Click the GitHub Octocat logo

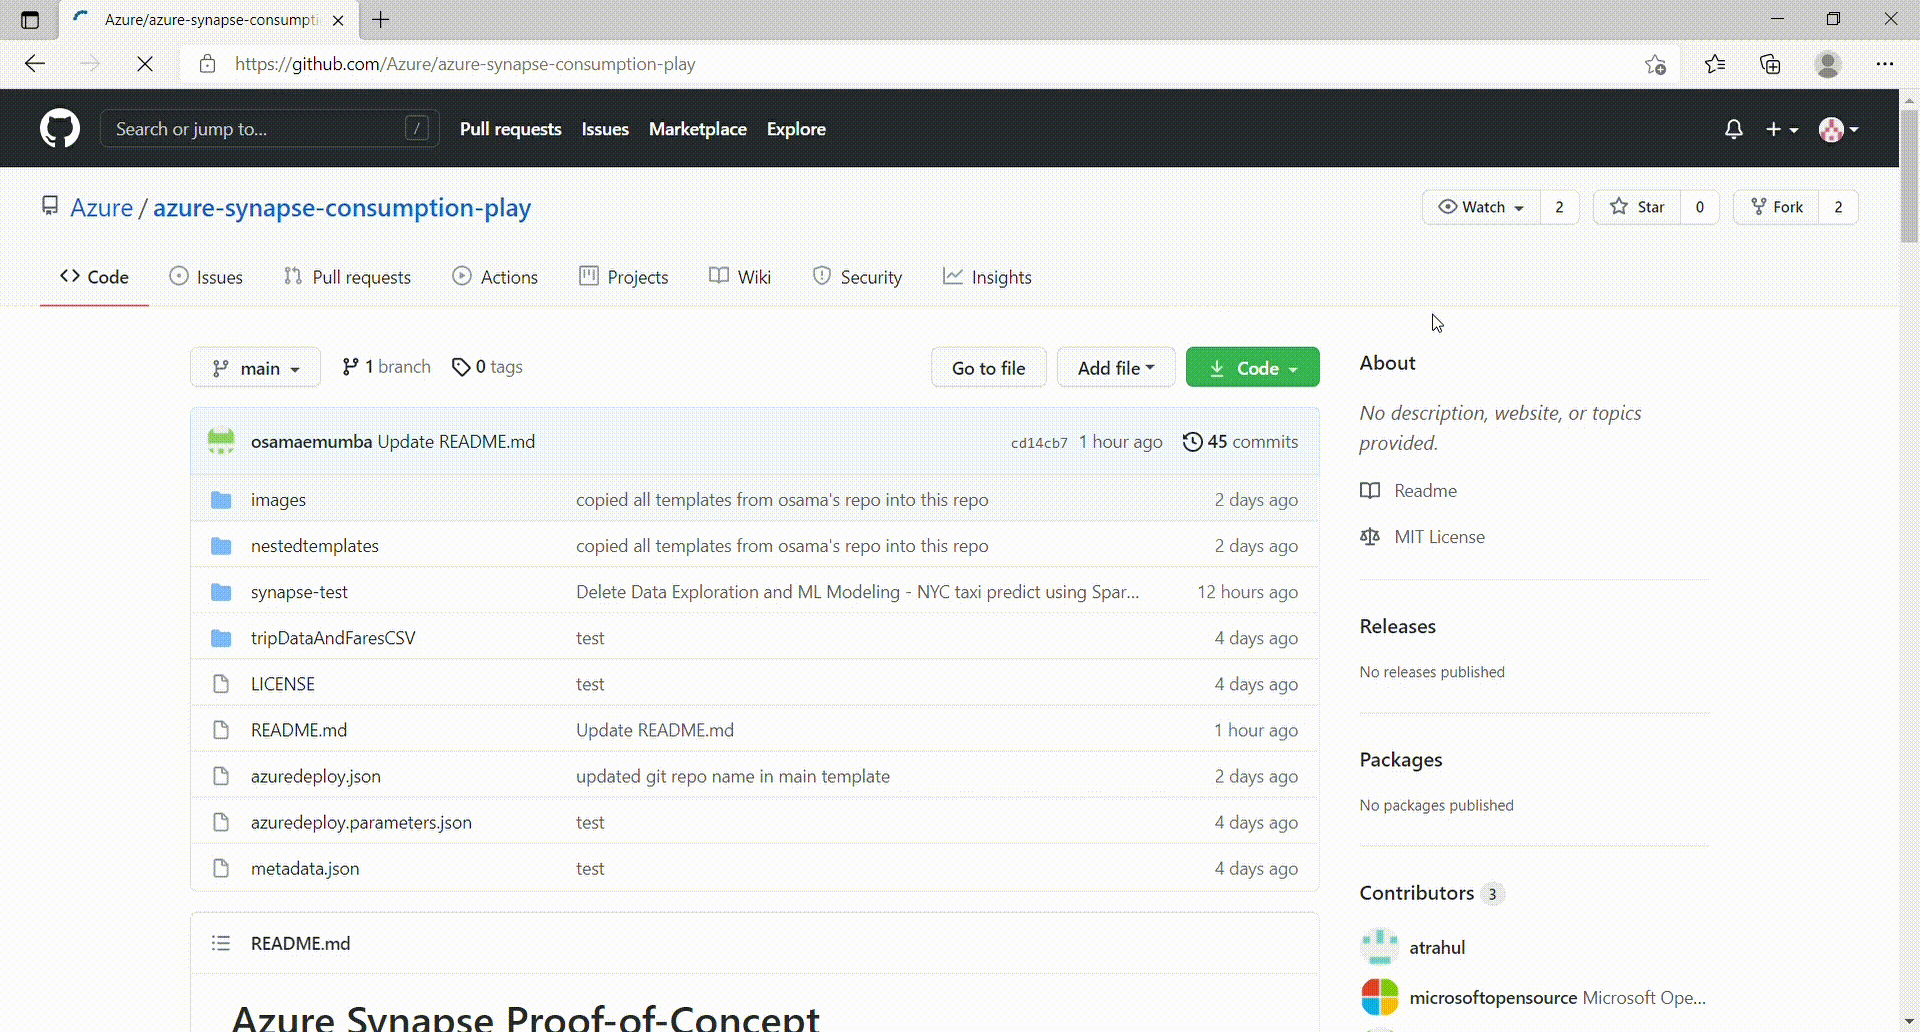[x=60, y=129]
